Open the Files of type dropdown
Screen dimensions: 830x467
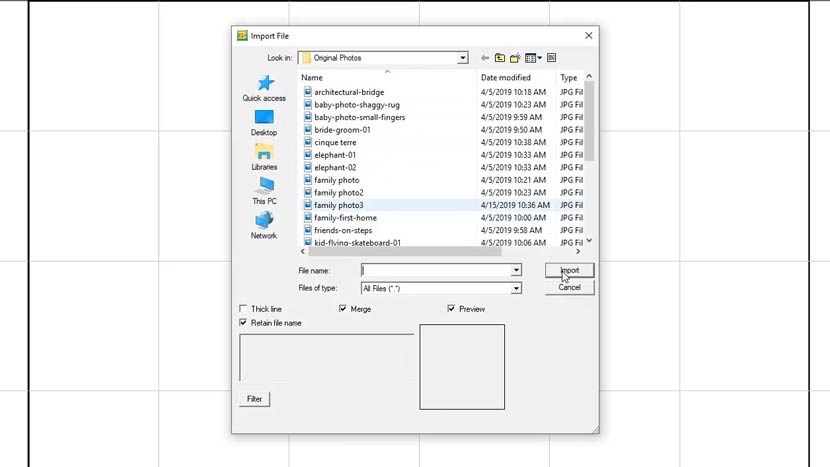coord(516,288)
